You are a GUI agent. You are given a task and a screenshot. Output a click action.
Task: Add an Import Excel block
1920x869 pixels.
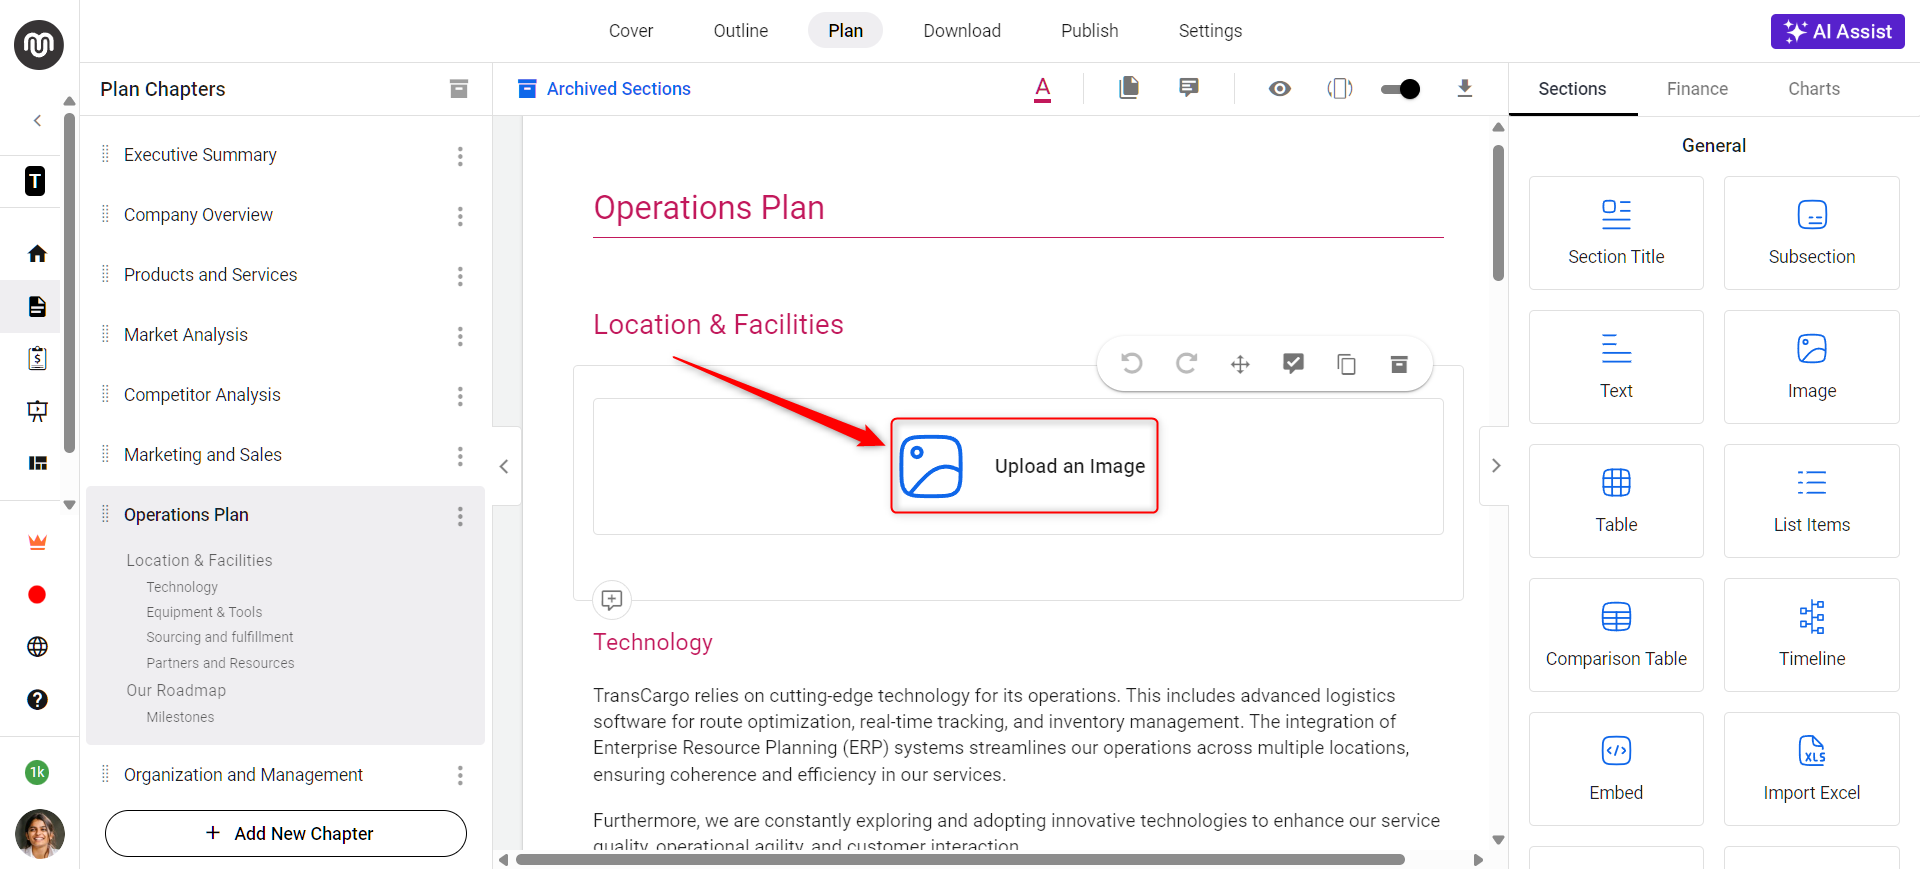pos(1812,769)
